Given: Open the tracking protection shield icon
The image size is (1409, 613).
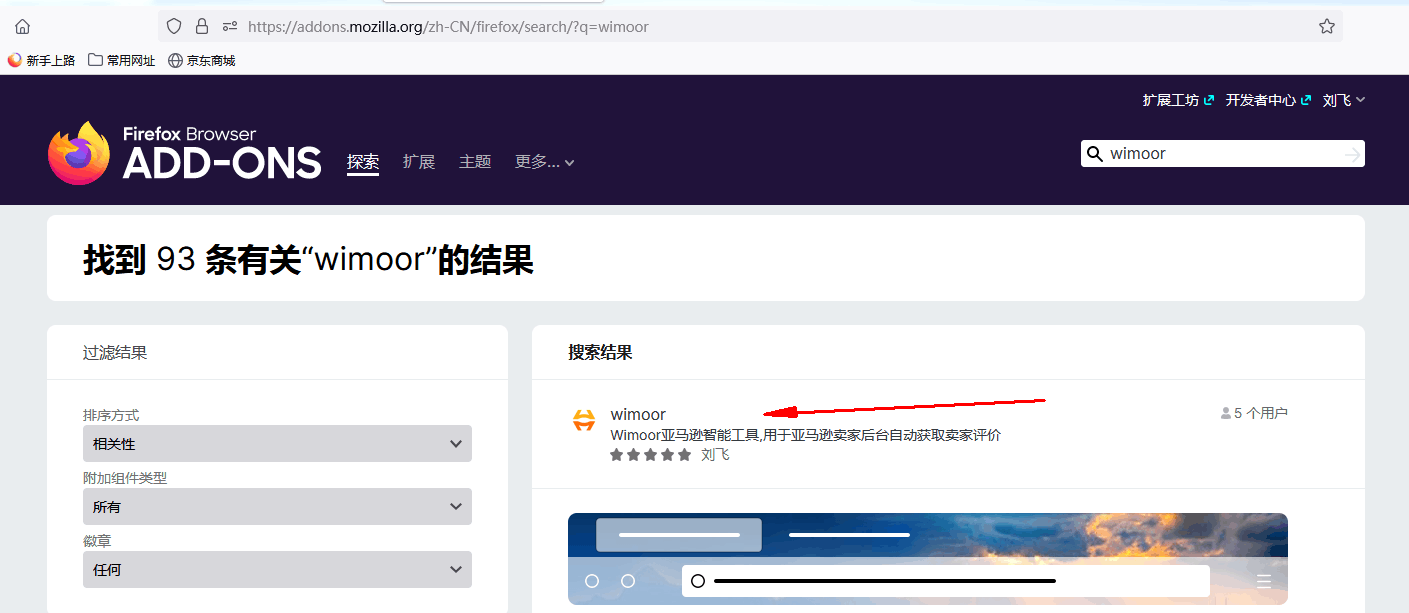Looking at the screenshot, I should point(174,27).
